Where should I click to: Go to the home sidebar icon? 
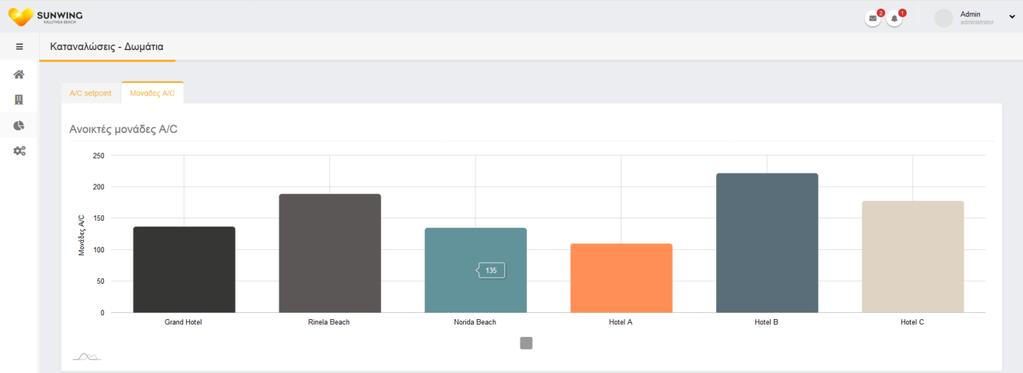coord(20,74)
